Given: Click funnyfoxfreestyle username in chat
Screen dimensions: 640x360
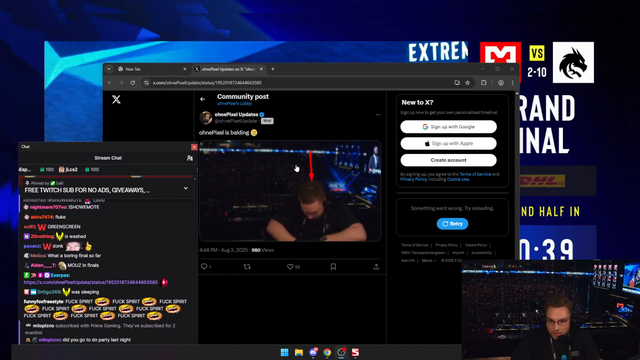Looking at the screenshot, I should 44,302.
